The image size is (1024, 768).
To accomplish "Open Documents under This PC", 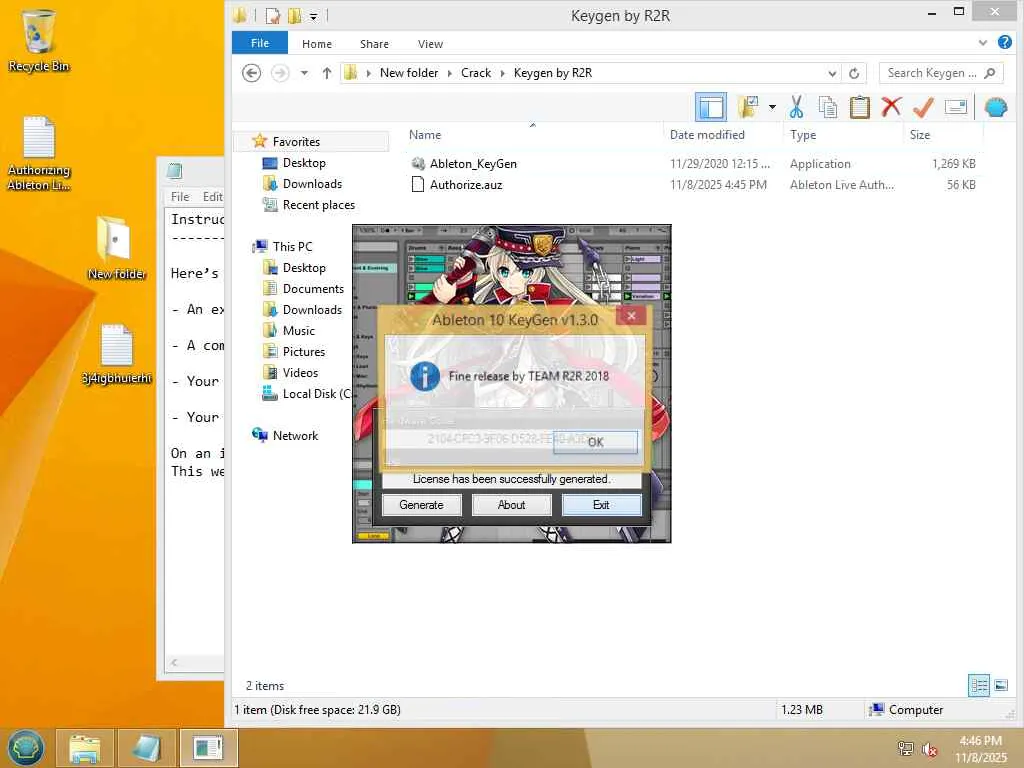I will click(x=313, y=289).
